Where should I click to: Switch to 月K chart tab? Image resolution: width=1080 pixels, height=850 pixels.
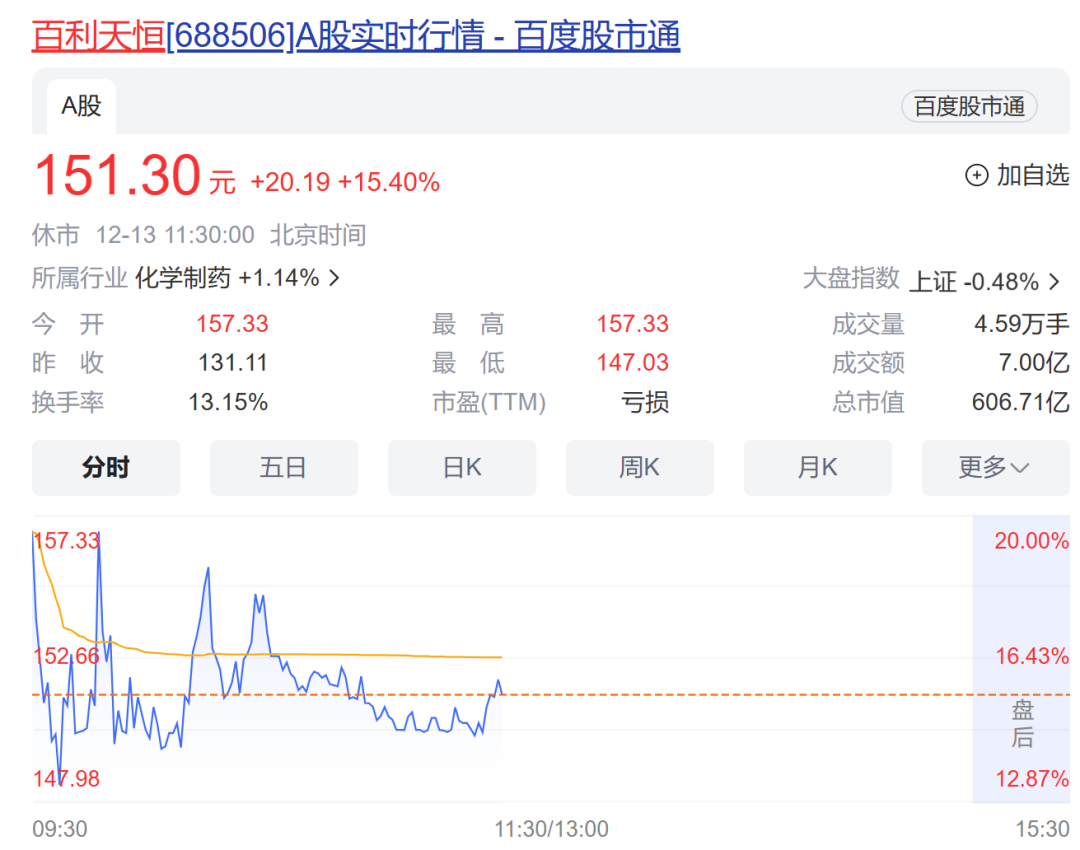818,468
